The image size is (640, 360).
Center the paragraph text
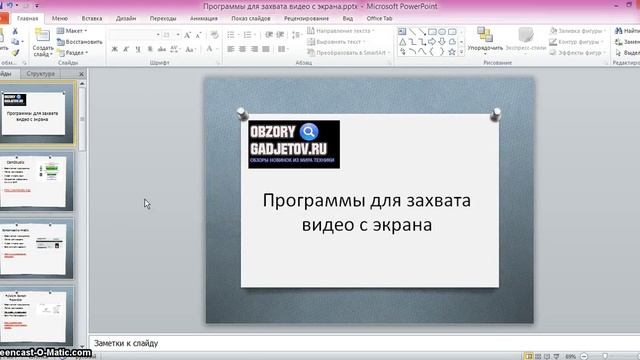coord(242,49)
